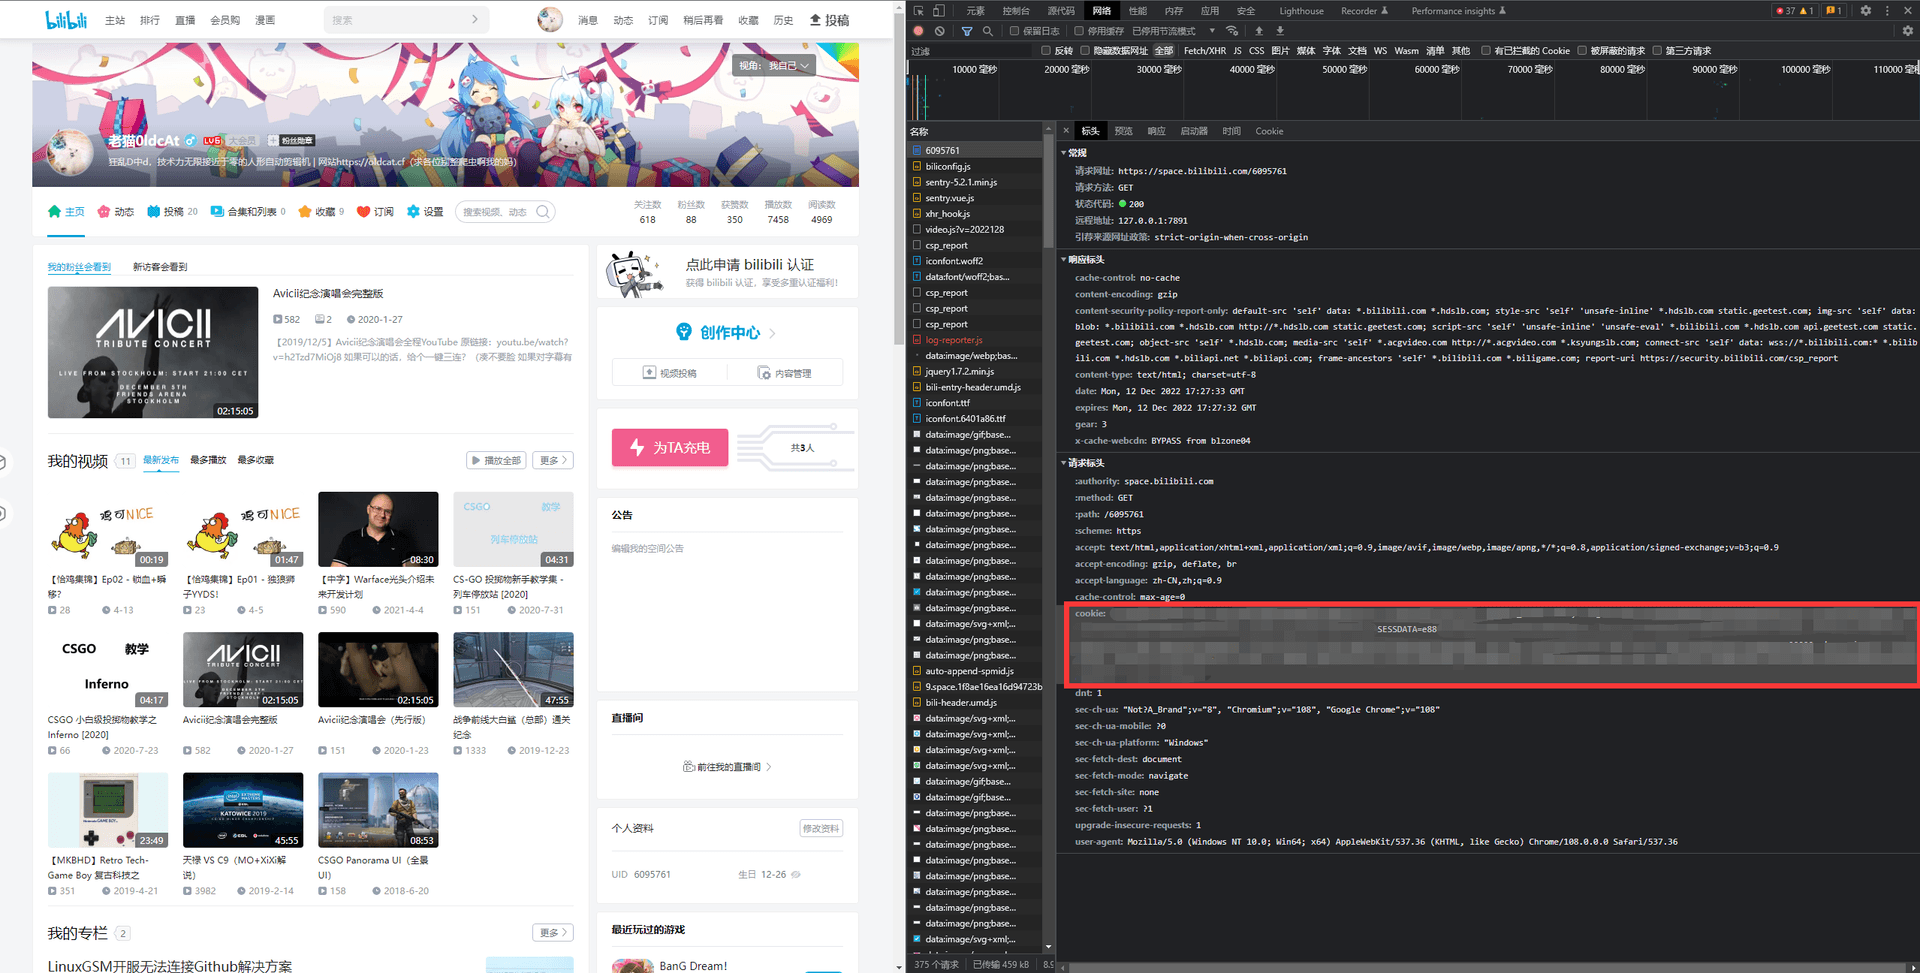This screenshot has height=973, width=1920.
Task: Toggle the 停用缓存 checkbox
Action: [1079, 31]
